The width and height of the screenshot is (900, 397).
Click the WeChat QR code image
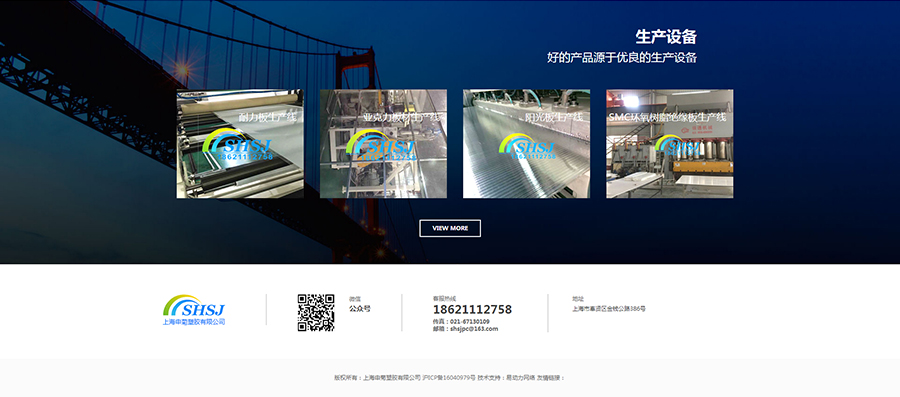(x=316, y=313)
